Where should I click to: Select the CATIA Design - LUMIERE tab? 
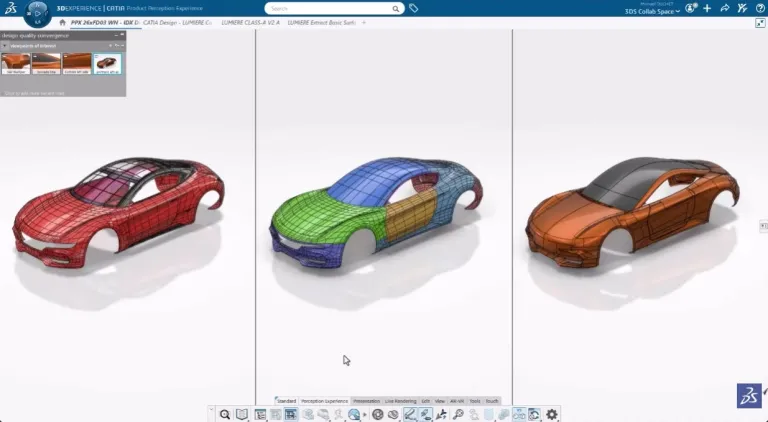(177, 23)
